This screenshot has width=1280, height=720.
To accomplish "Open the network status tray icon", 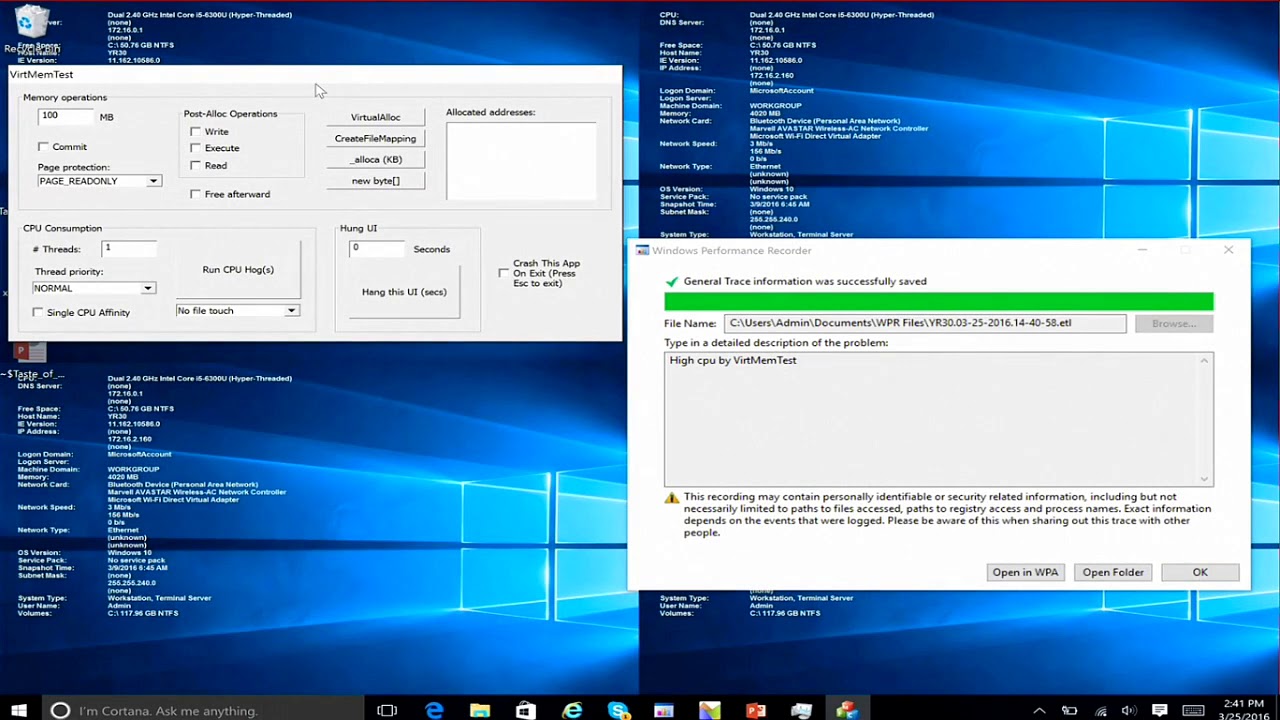I will coord(1101,711).
